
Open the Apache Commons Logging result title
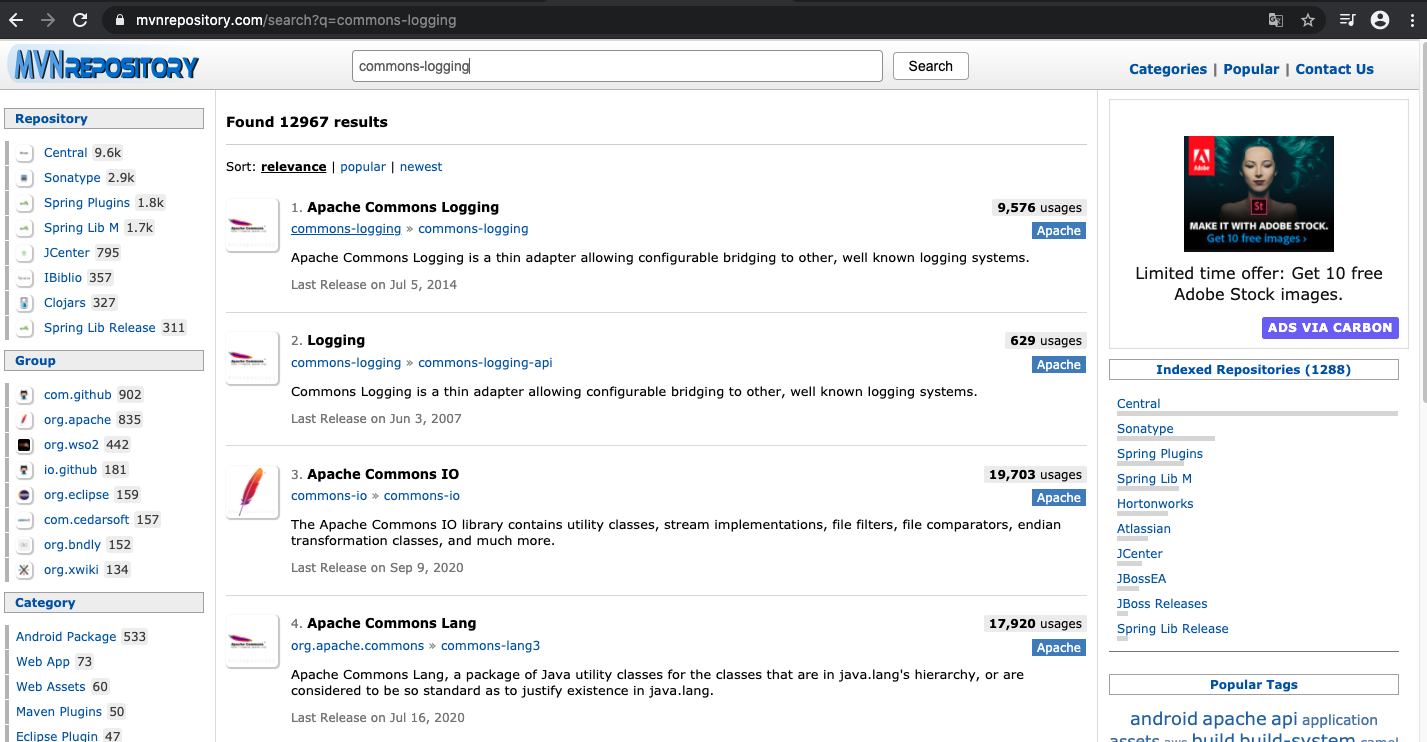(403, 207)
